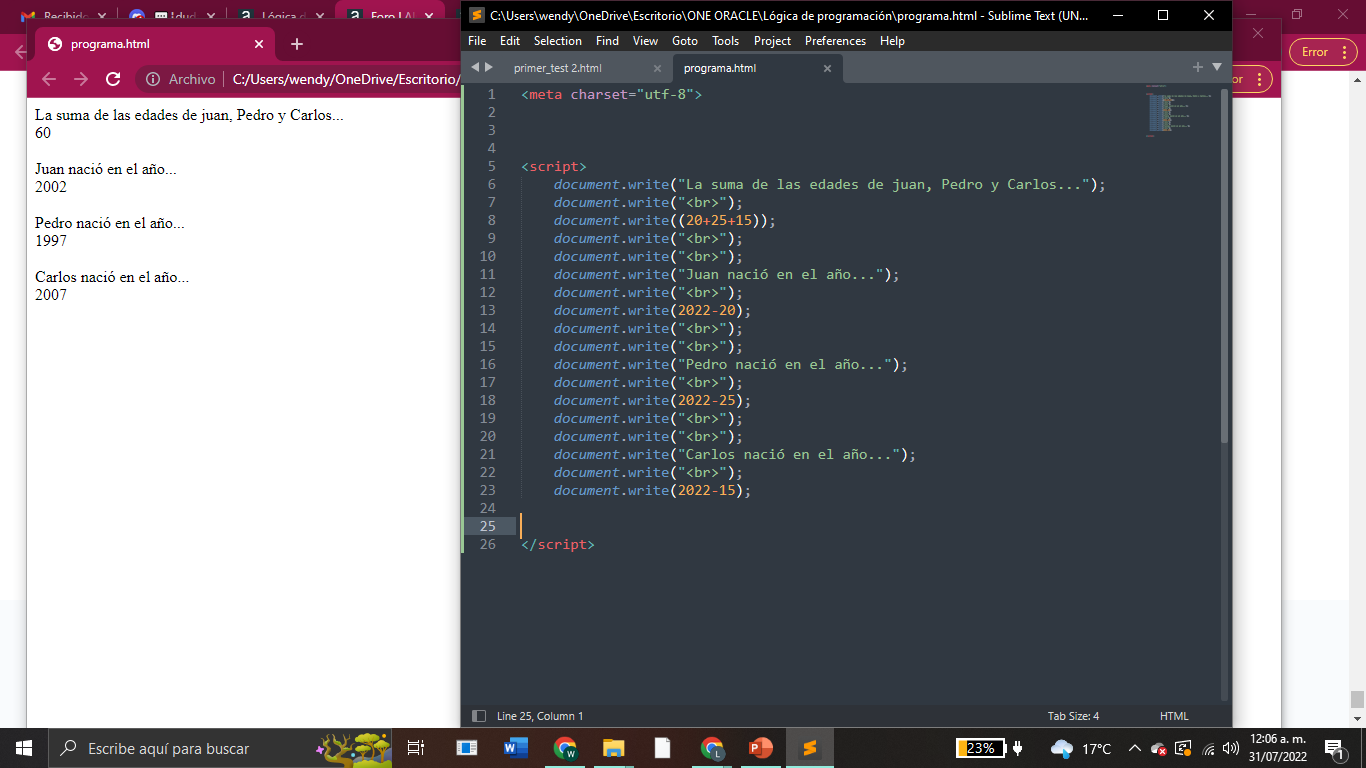Click the Error button in background Chrome
1366x768 pixels.
tap(1323, 52)
